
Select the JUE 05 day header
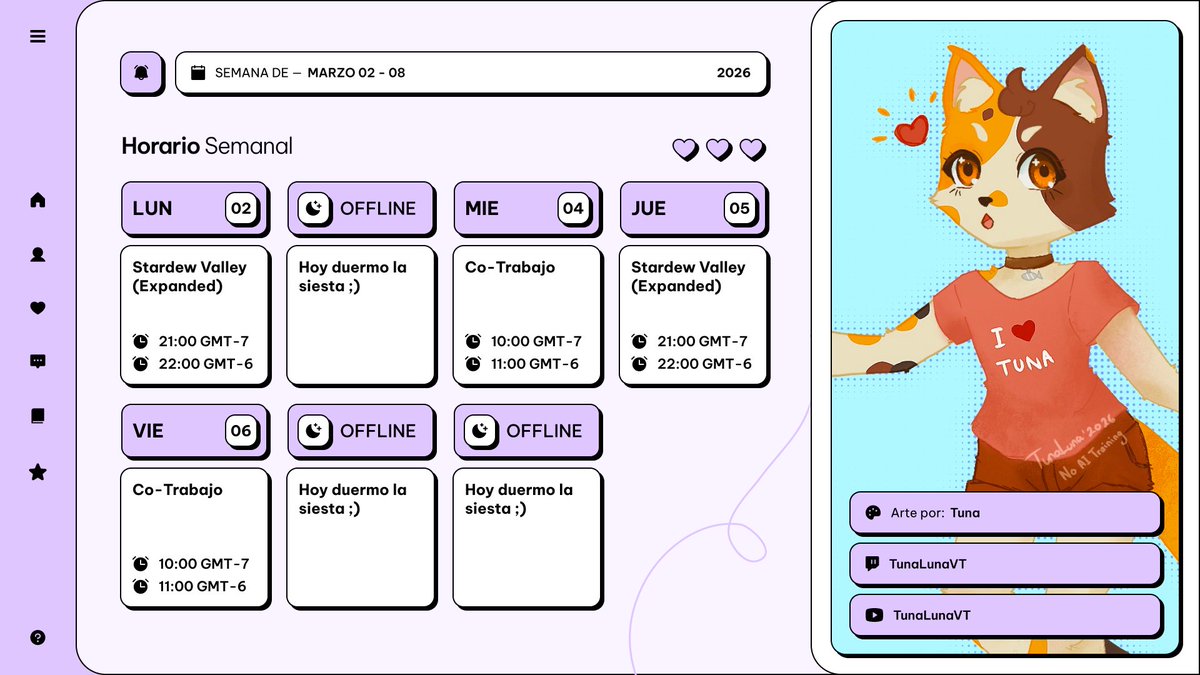click(692, 208)
